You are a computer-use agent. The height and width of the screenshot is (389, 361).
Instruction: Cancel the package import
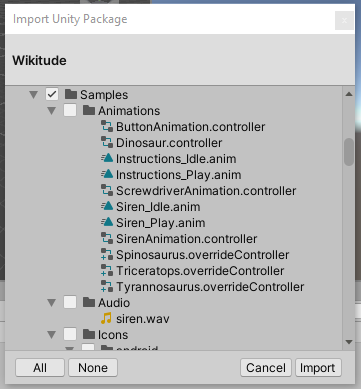(x=266, y=368)
